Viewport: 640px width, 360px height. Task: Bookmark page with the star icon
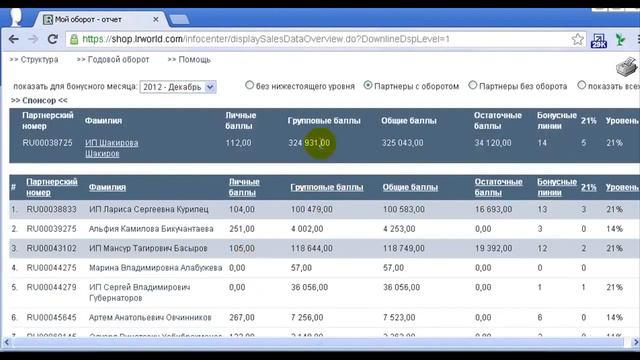(578, 39)
